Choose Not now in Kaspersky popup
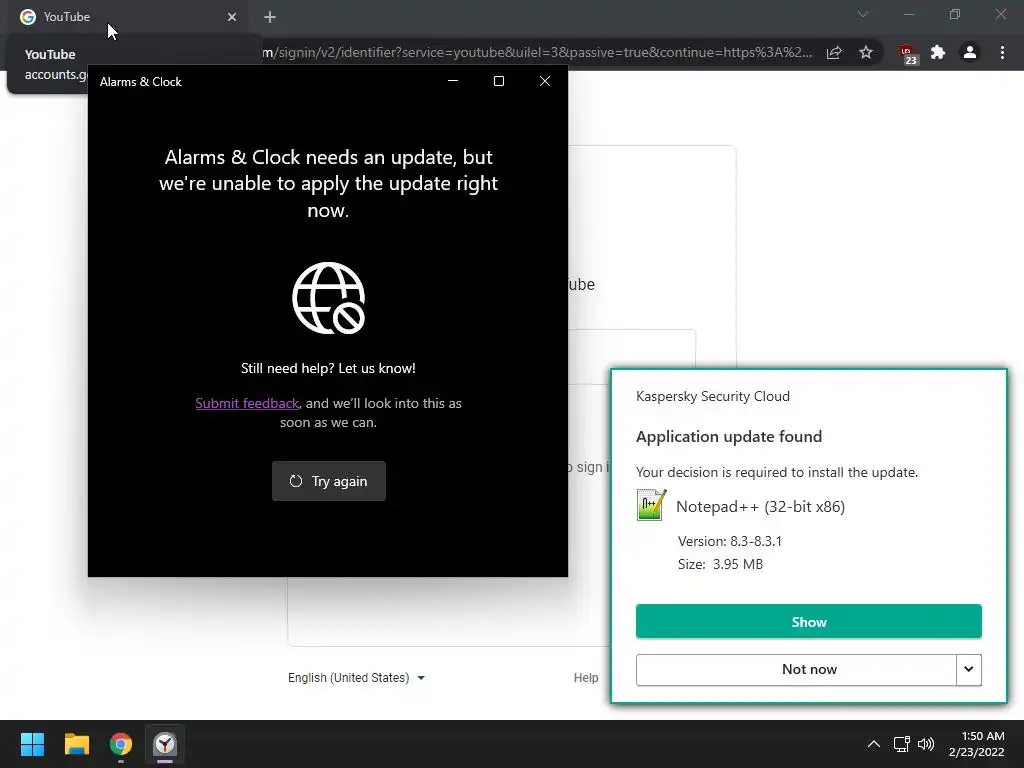Image resolution: width=1024 pixels, height=768 pixels. [x=796, y=669]
